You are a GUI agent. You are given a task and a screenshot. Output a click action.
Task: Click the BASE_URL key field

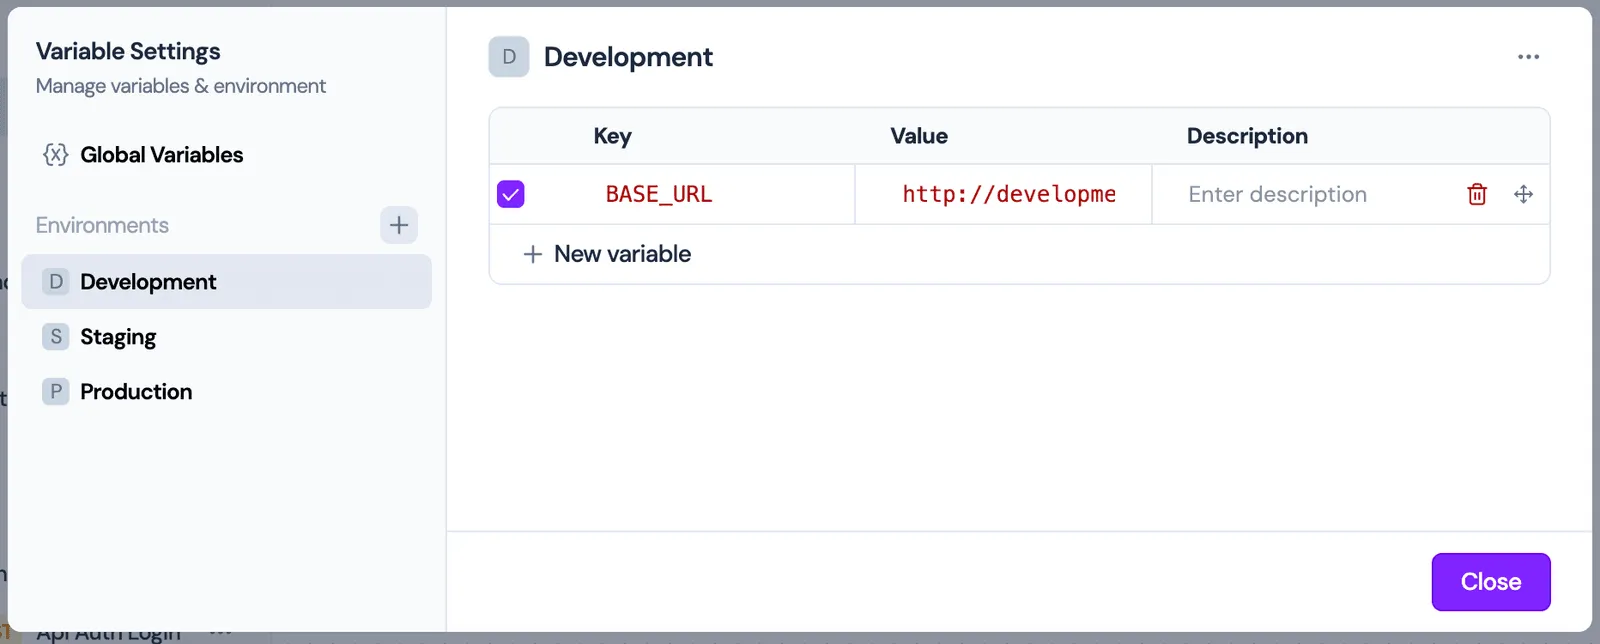(x=659, y=194)
